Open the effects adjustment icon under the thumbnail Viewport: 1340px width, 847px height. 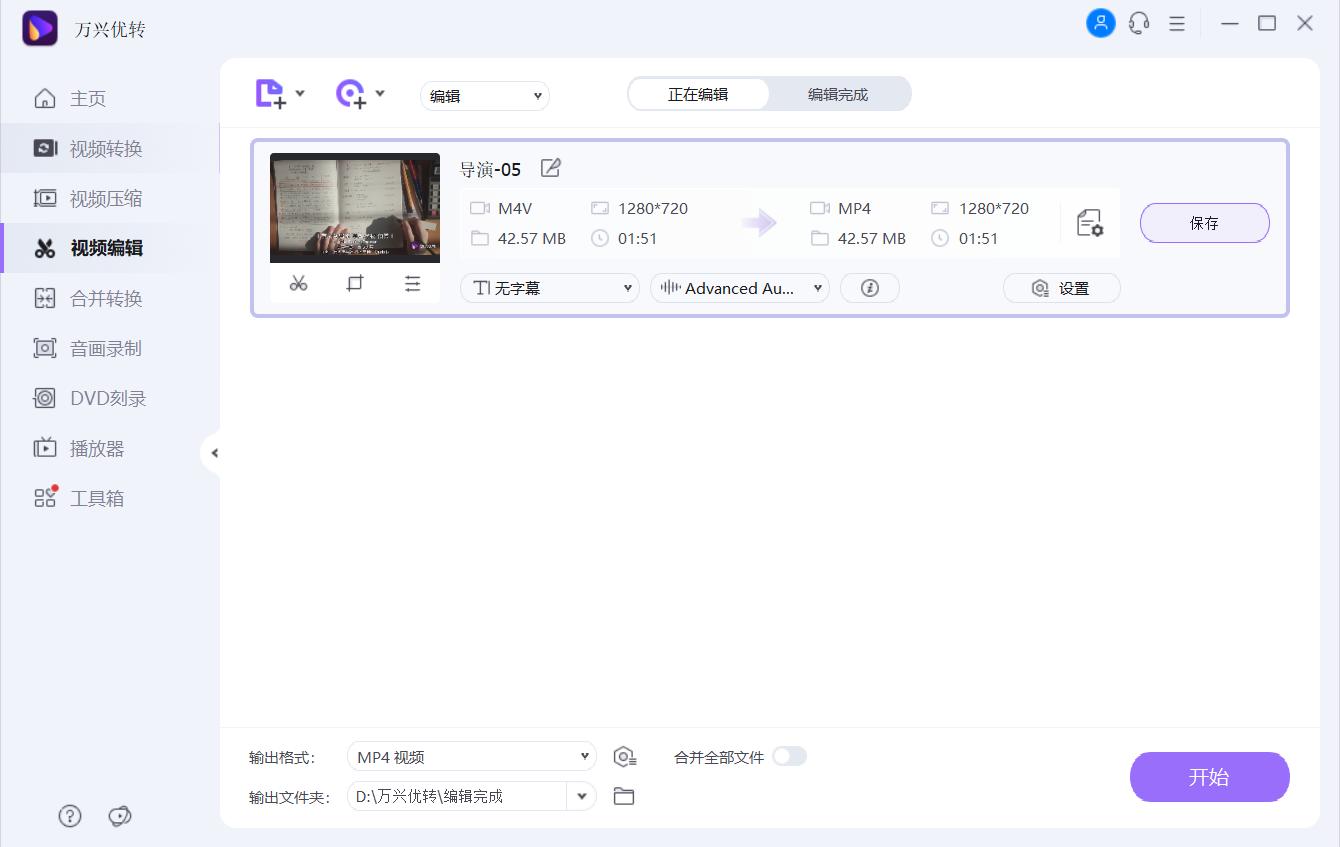tap(413, 283)
